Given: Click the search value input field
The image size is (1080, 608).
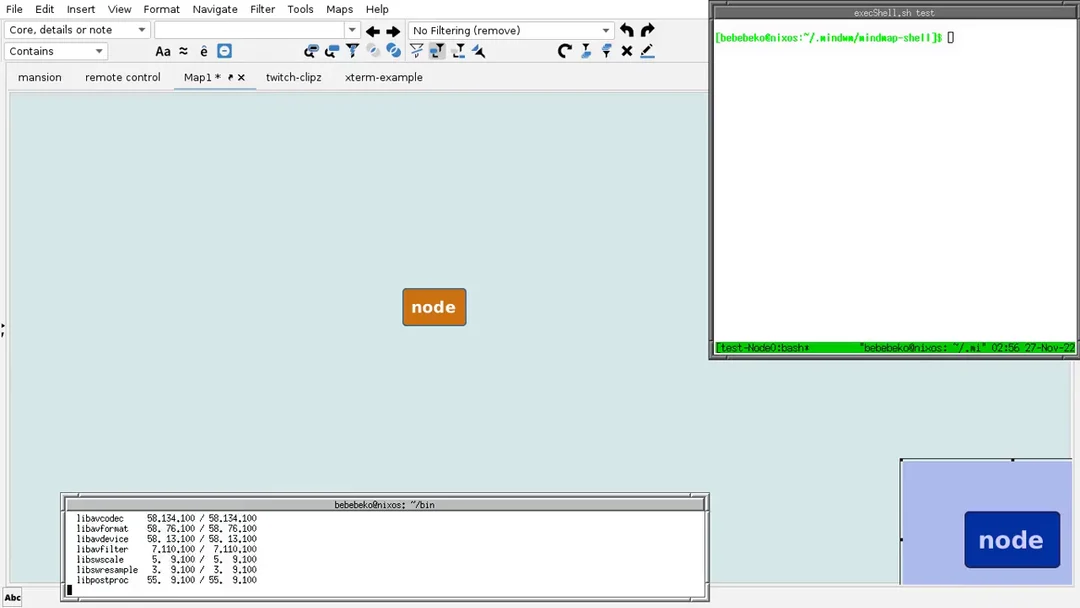Looking at the screenshot, I should click(x=249, y=30).
